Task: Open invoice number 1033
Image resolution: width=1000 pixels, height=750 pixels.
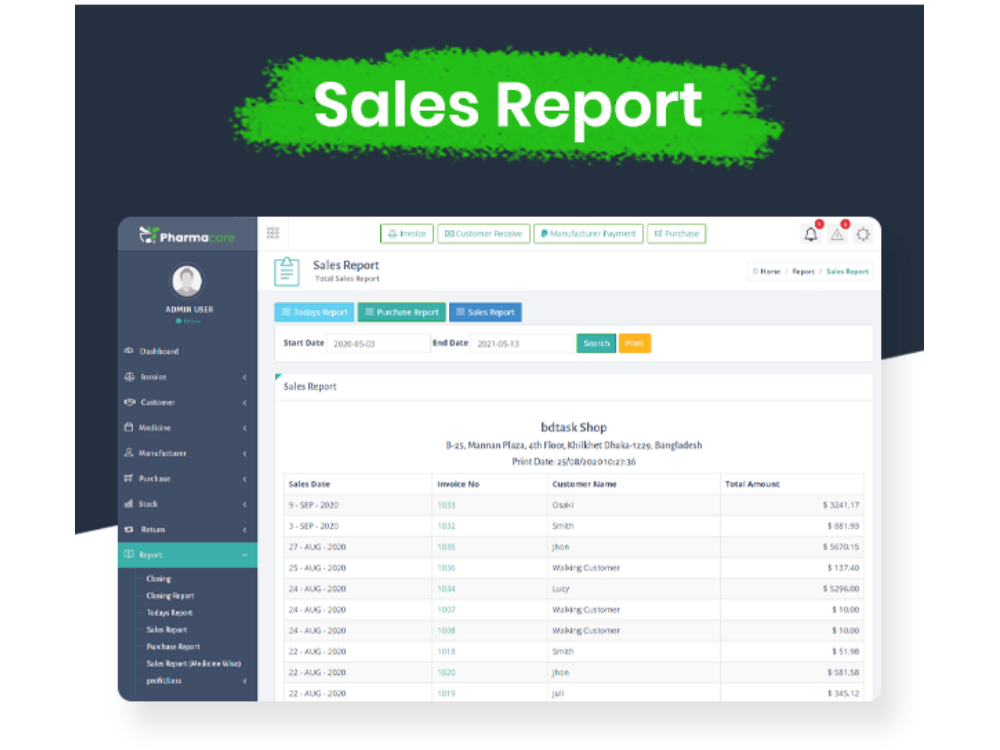Action: 446,505
